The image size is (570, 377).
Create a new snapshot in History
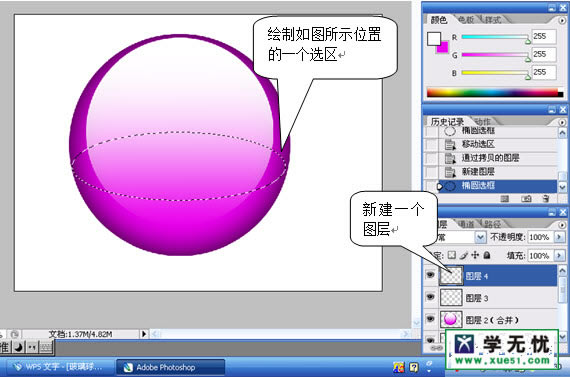526,198
